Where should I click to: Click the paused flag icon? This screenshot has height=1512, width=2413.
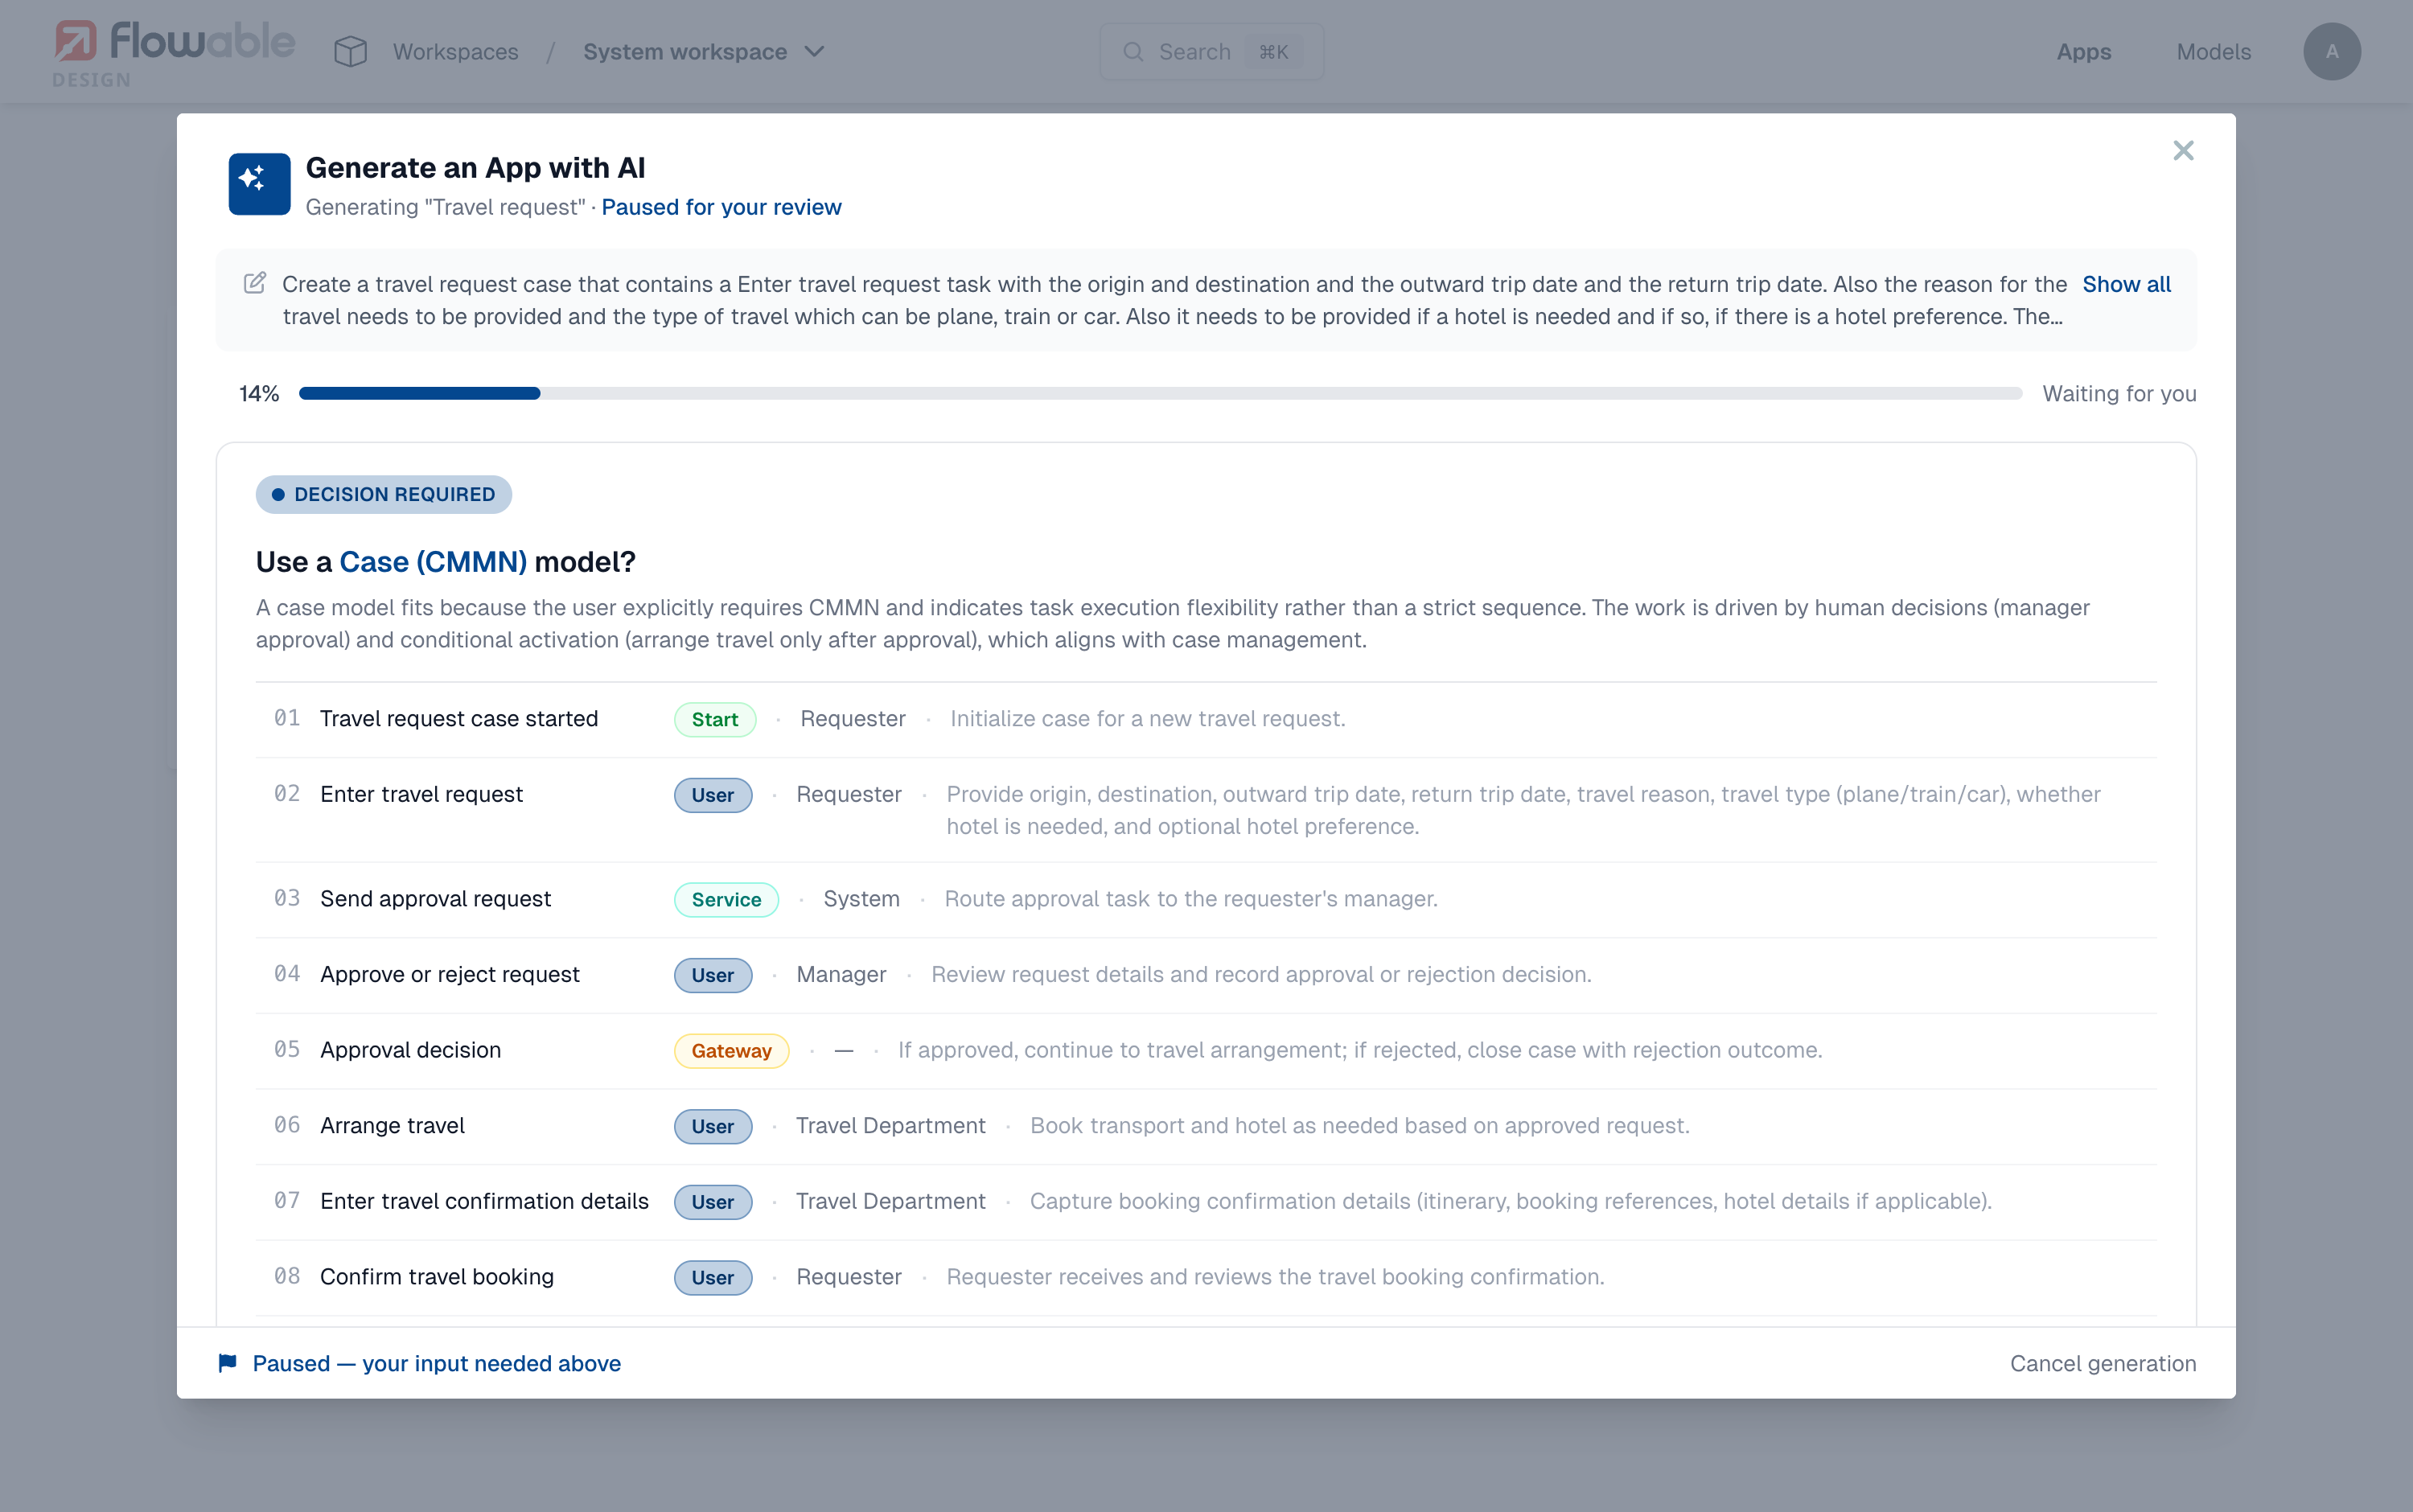(228, 1363)
